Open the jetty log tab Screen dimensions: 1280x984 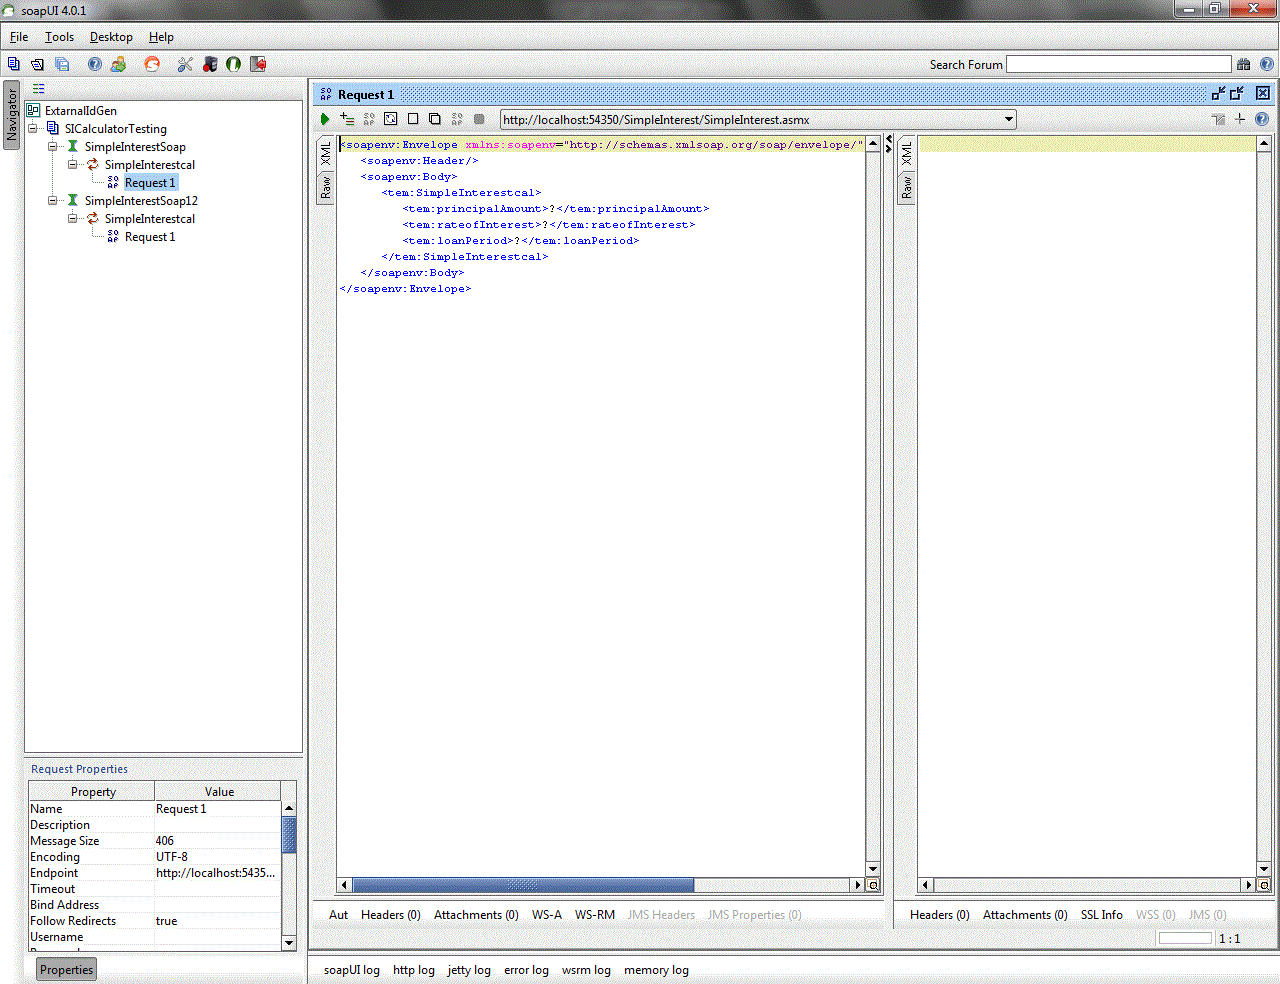[469, 970]
